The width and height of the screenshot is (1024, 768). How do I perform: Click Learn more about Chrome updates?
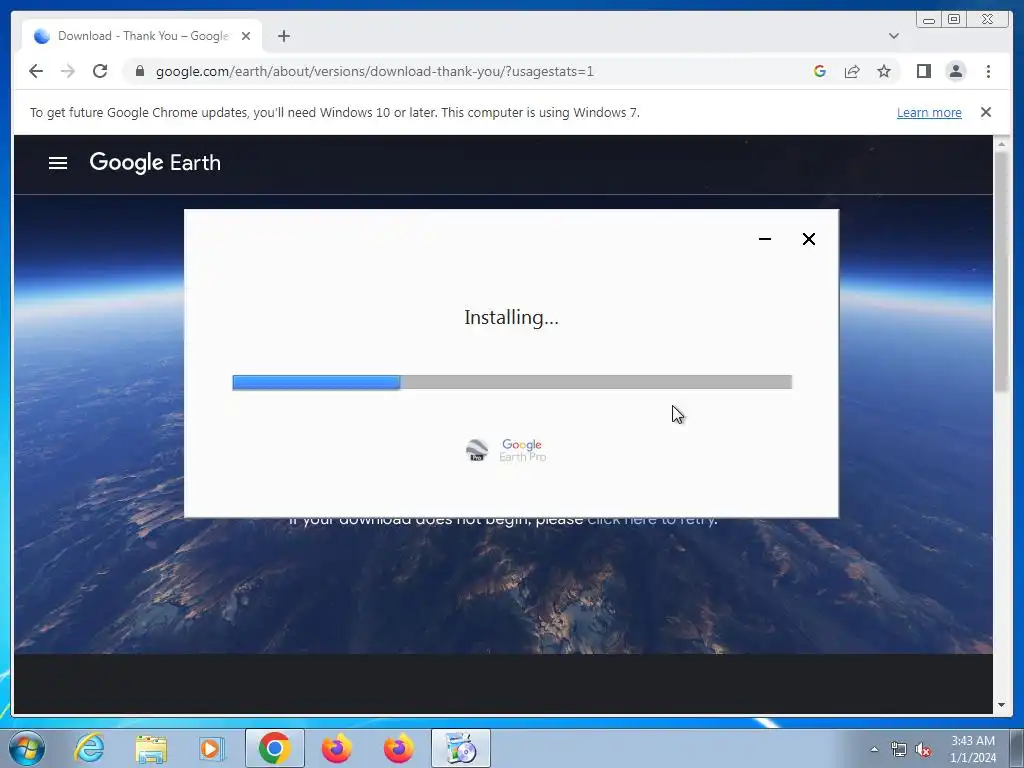(929, 112)
